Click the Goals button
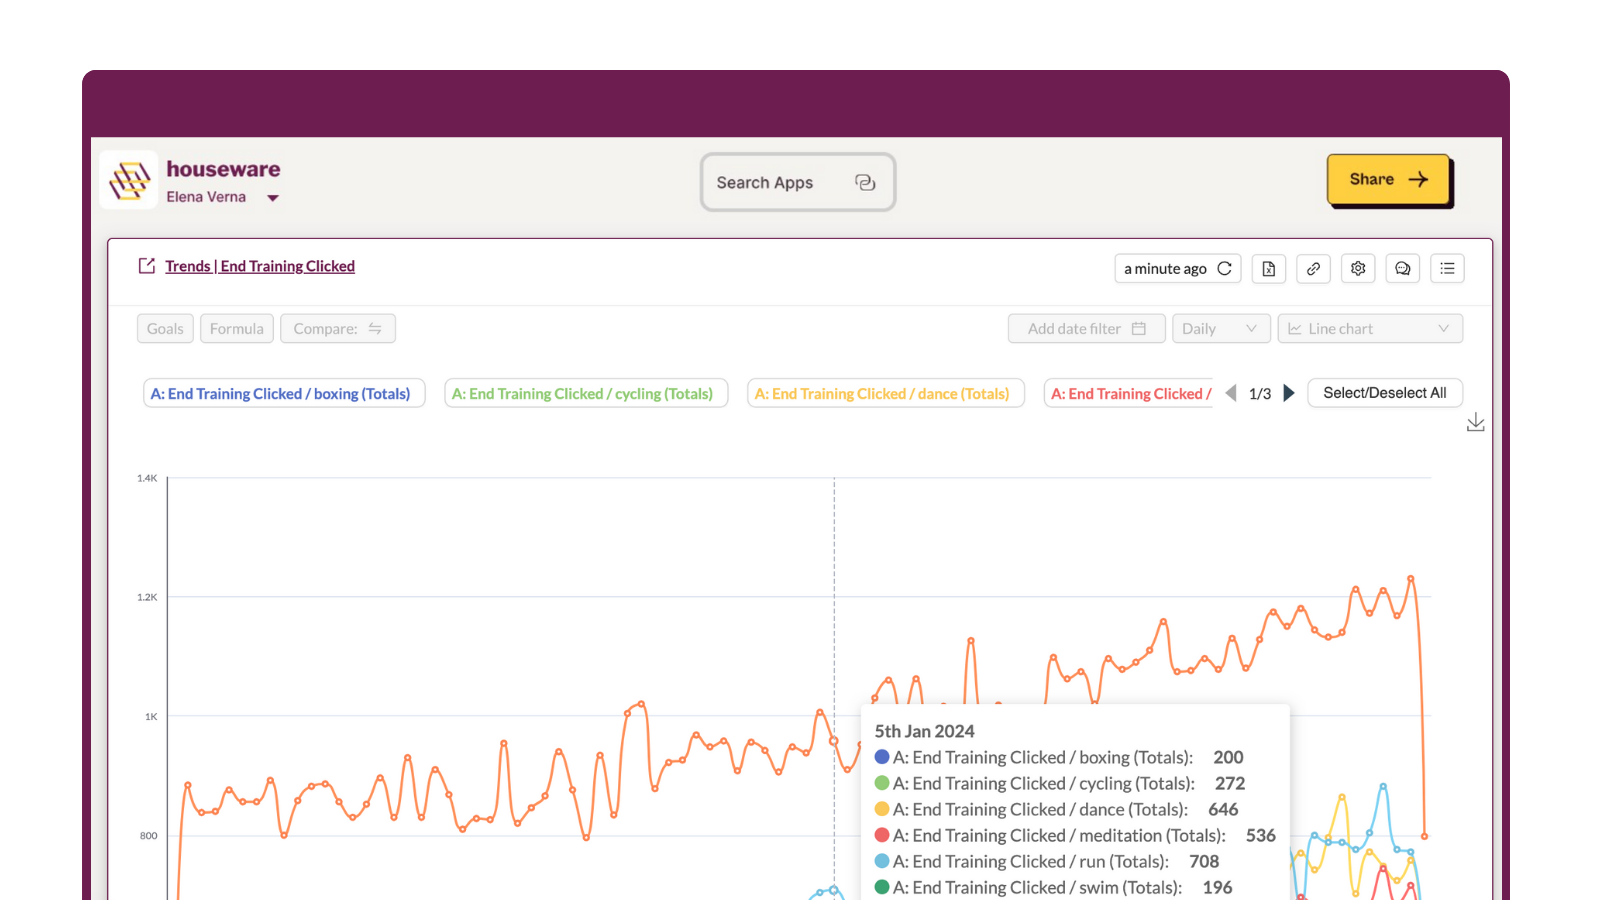The width and height of the screenshot is (1600, 900). pyautogui.click(x=165, y=329)
